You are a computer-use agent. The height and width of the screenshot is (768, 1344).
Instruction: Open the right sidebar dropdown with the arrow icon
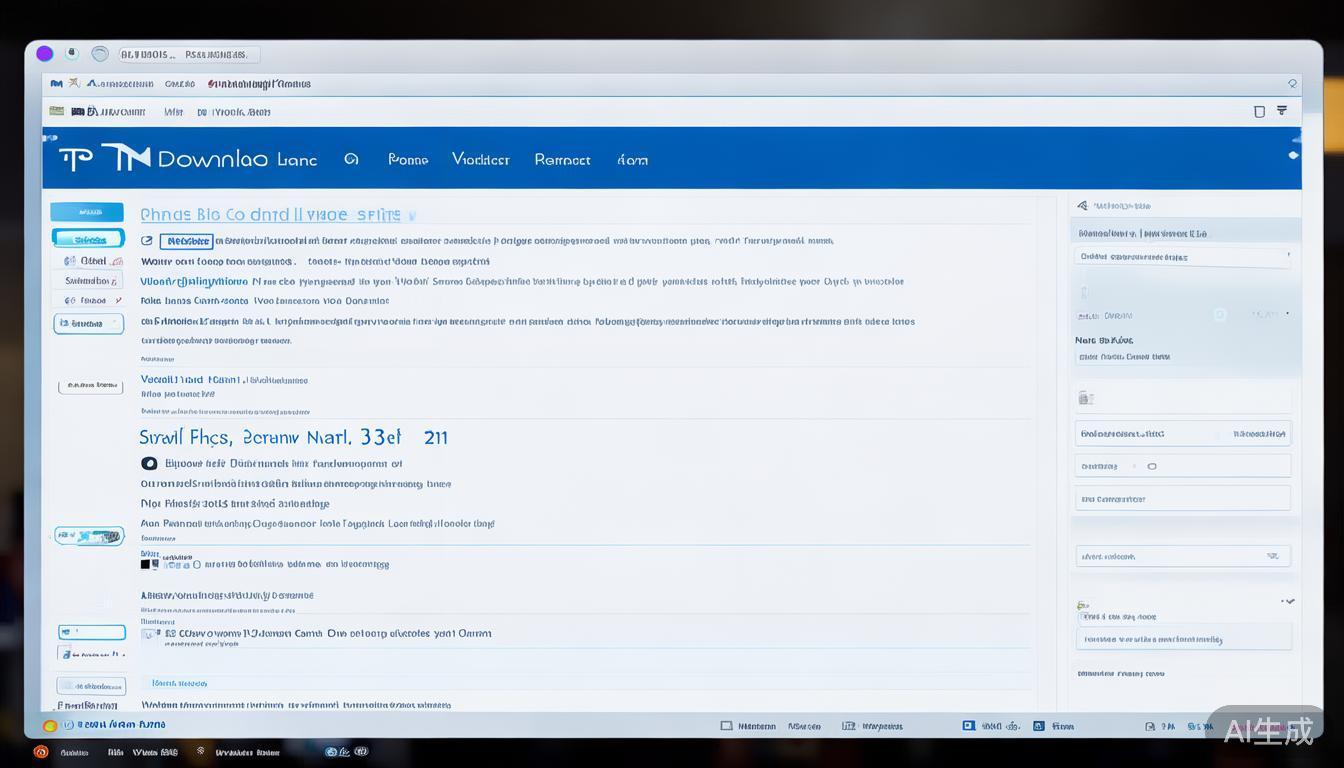pyautogui.click(x=1182, y=556)
